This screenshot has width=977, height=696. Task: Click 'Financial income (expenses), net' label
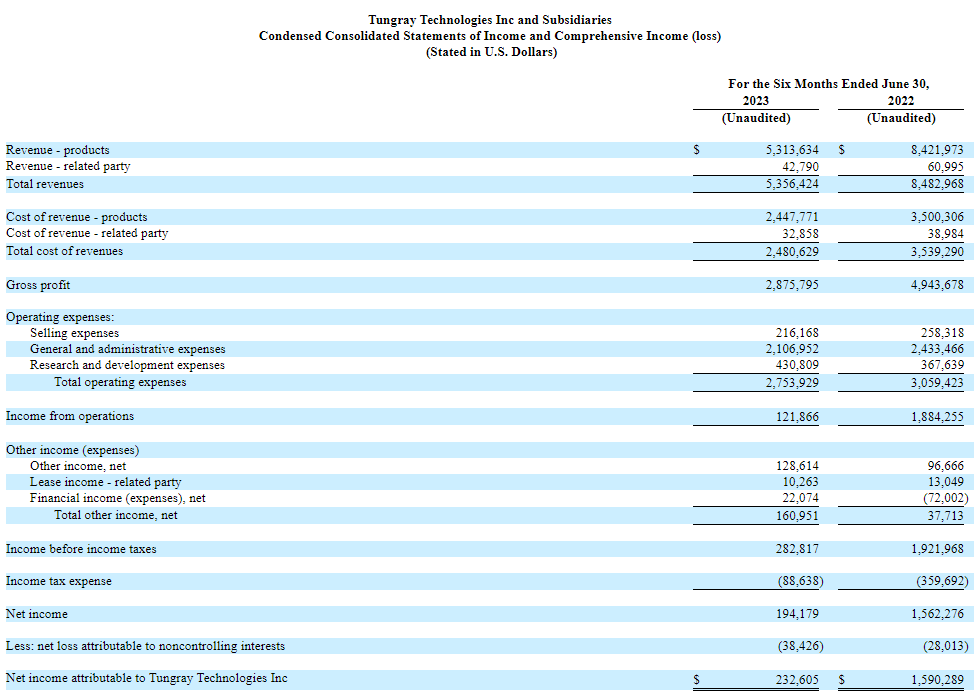point(117,498)
